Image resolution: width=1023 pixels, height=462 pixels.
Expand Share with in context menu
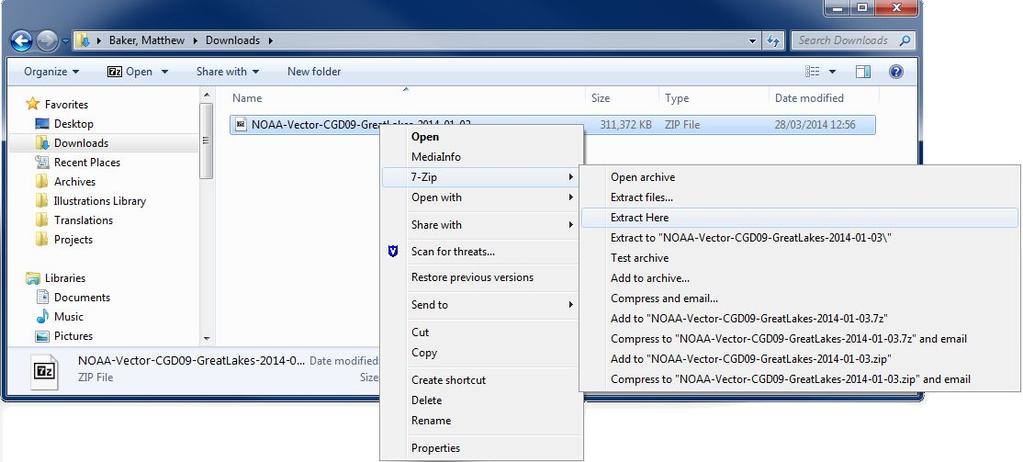(x=480, y=224)
